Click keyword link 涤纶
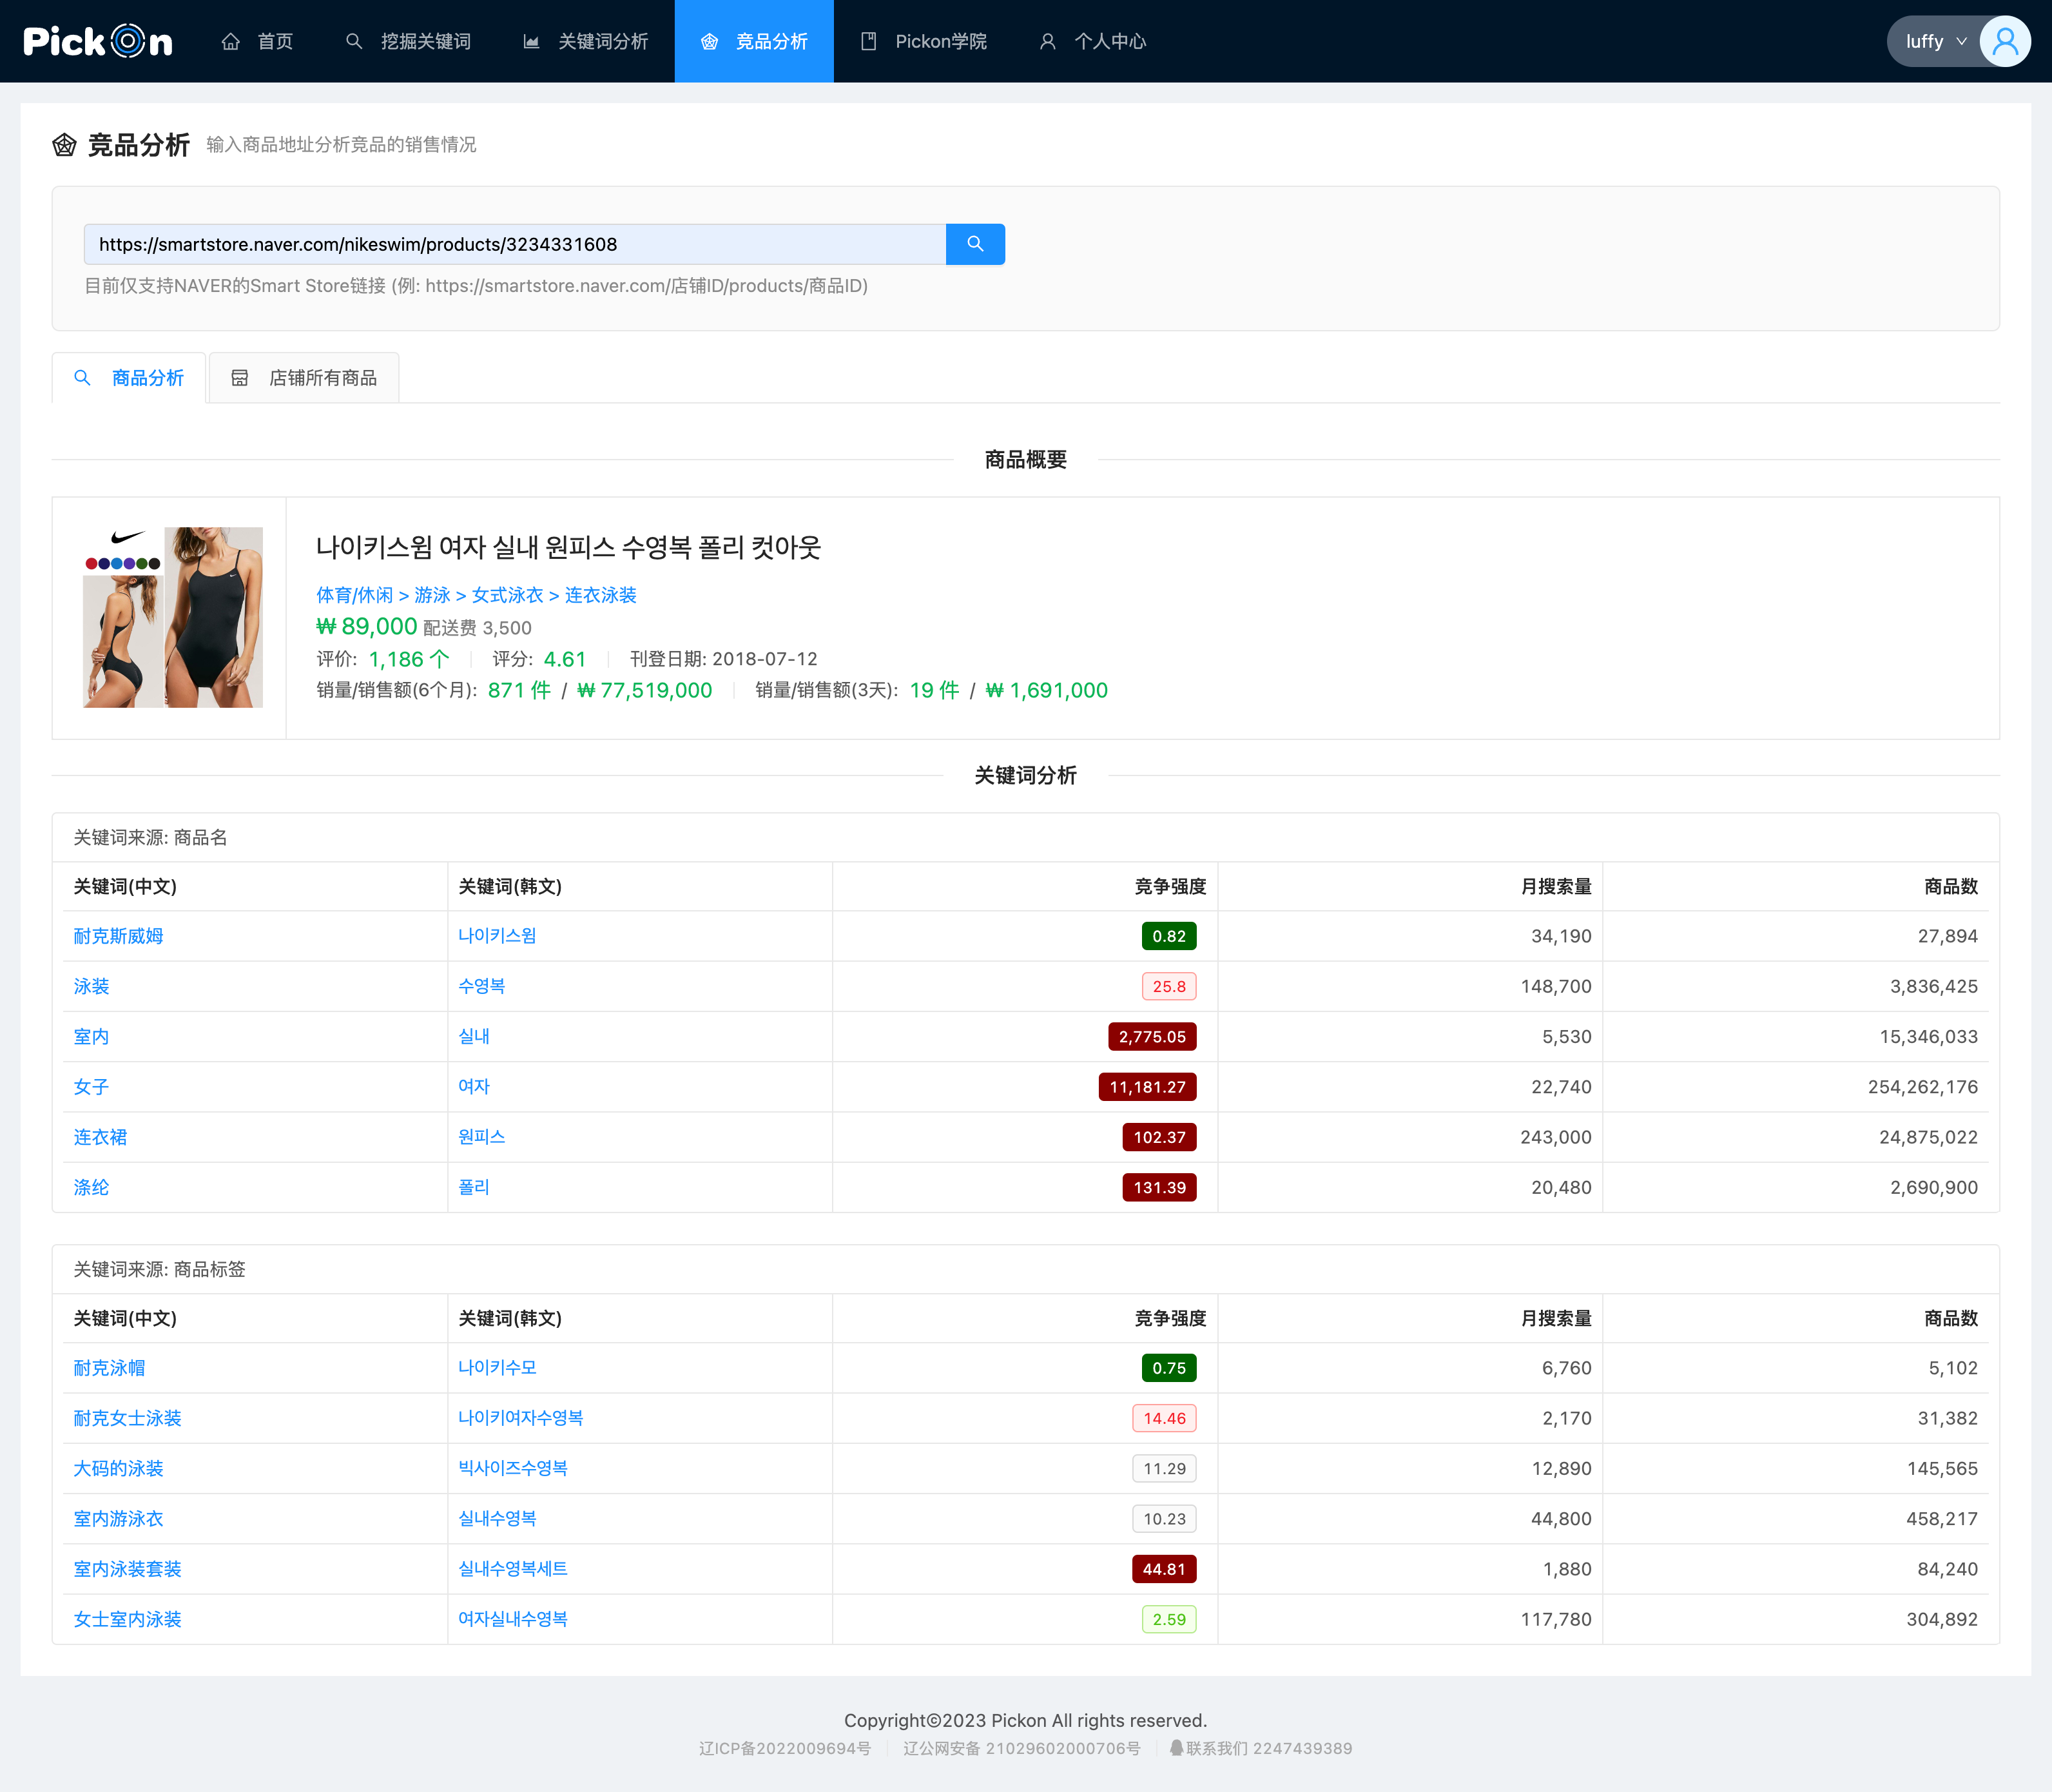The height and width of the screenshot is (1792, 2052). (x=91, y=1188)
